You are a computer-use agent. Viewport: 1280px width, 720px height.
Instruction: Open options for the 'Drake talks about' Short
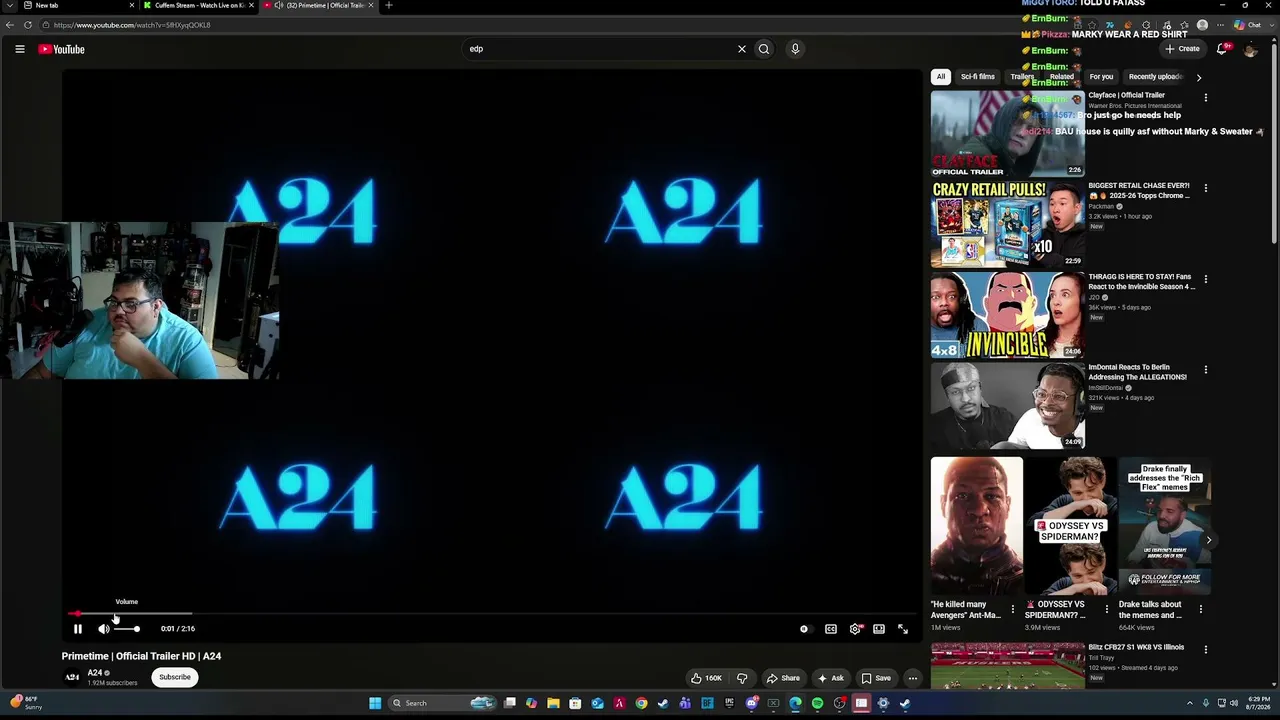(1200, 609)
